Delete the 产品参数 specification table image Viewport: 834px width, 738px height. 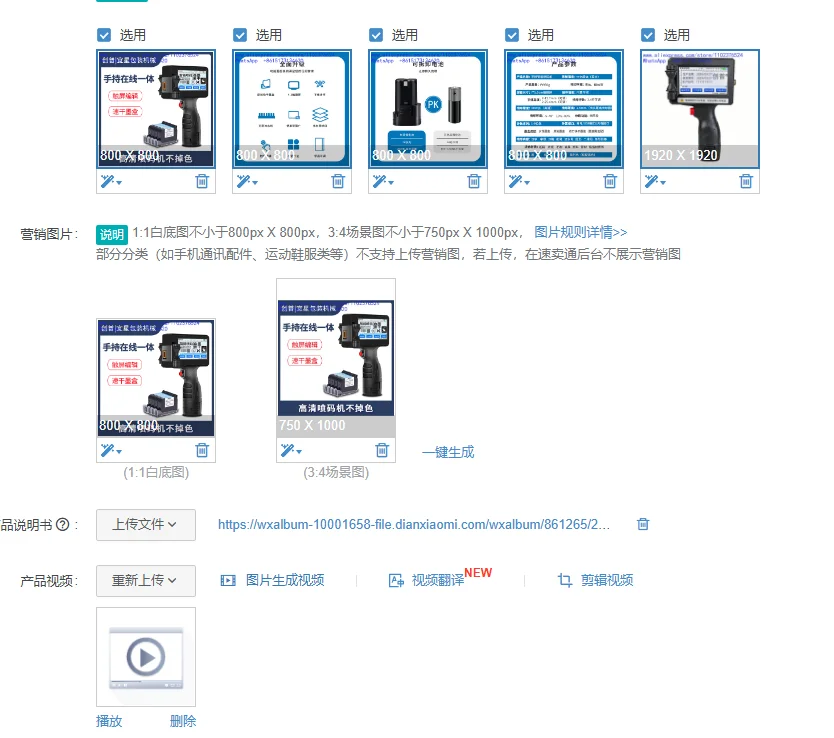pyautogui.click(x=610, y=181)
